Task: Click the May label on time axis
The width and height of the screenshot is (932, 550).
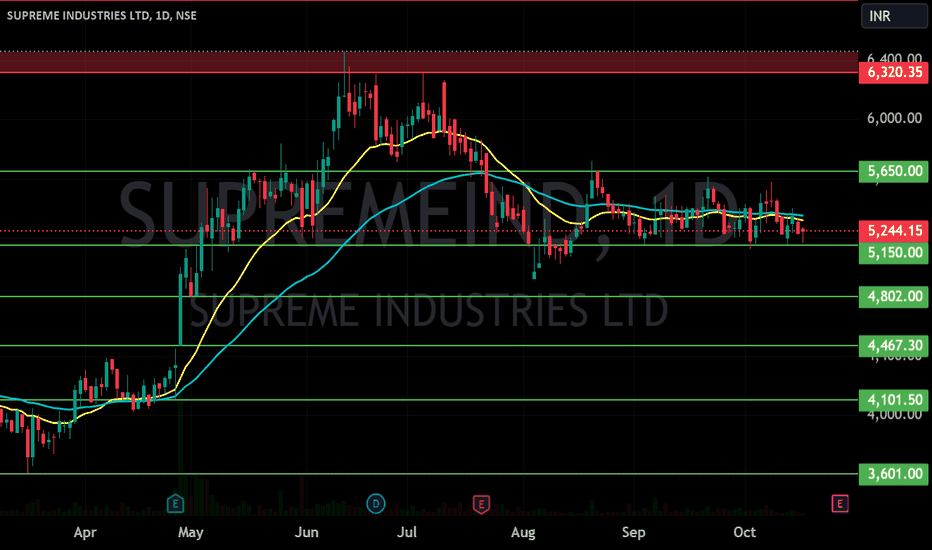Action: click(x=190, y=532)
